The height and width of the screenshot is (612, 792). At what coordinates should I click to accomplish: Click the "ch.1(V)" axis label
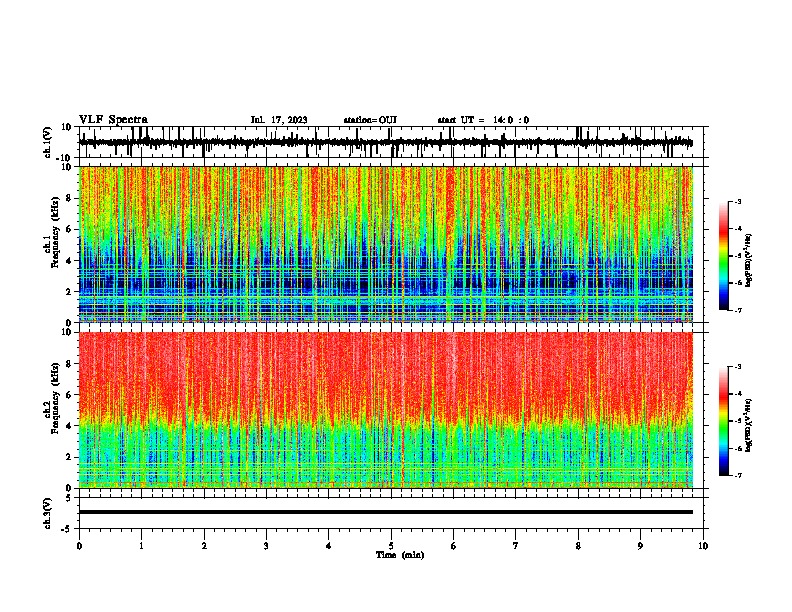click(x=47, y=142)
